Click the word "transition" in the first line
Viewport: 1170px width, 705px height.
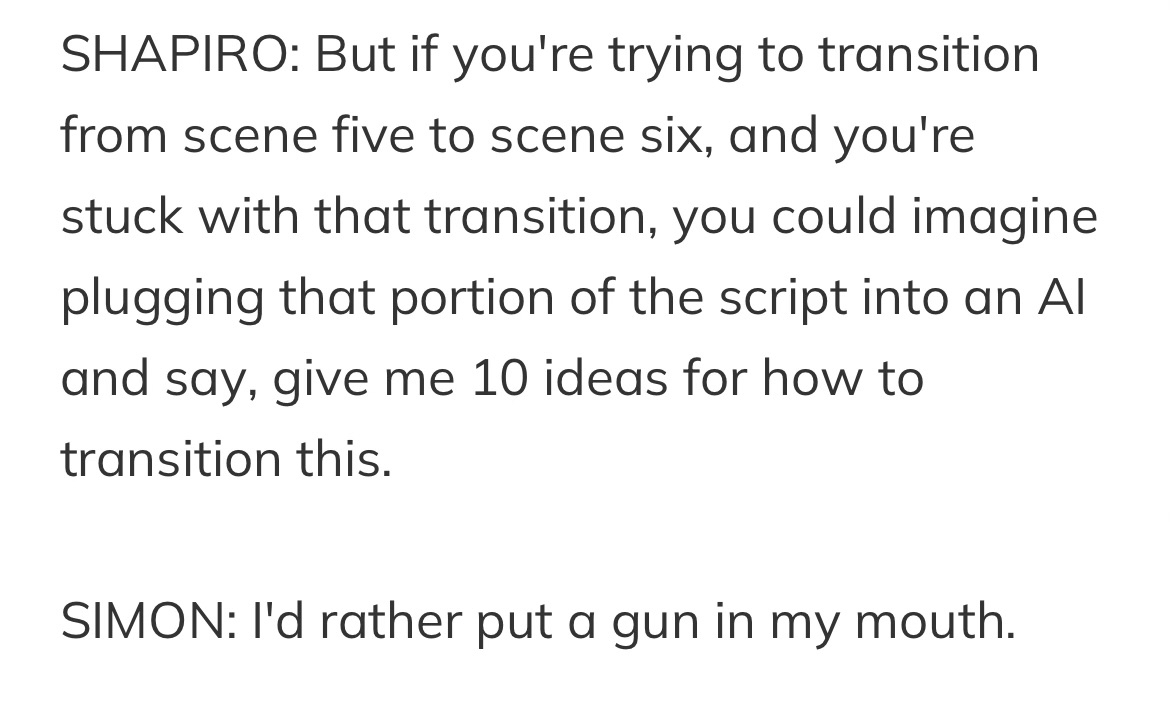click(929, 54)
